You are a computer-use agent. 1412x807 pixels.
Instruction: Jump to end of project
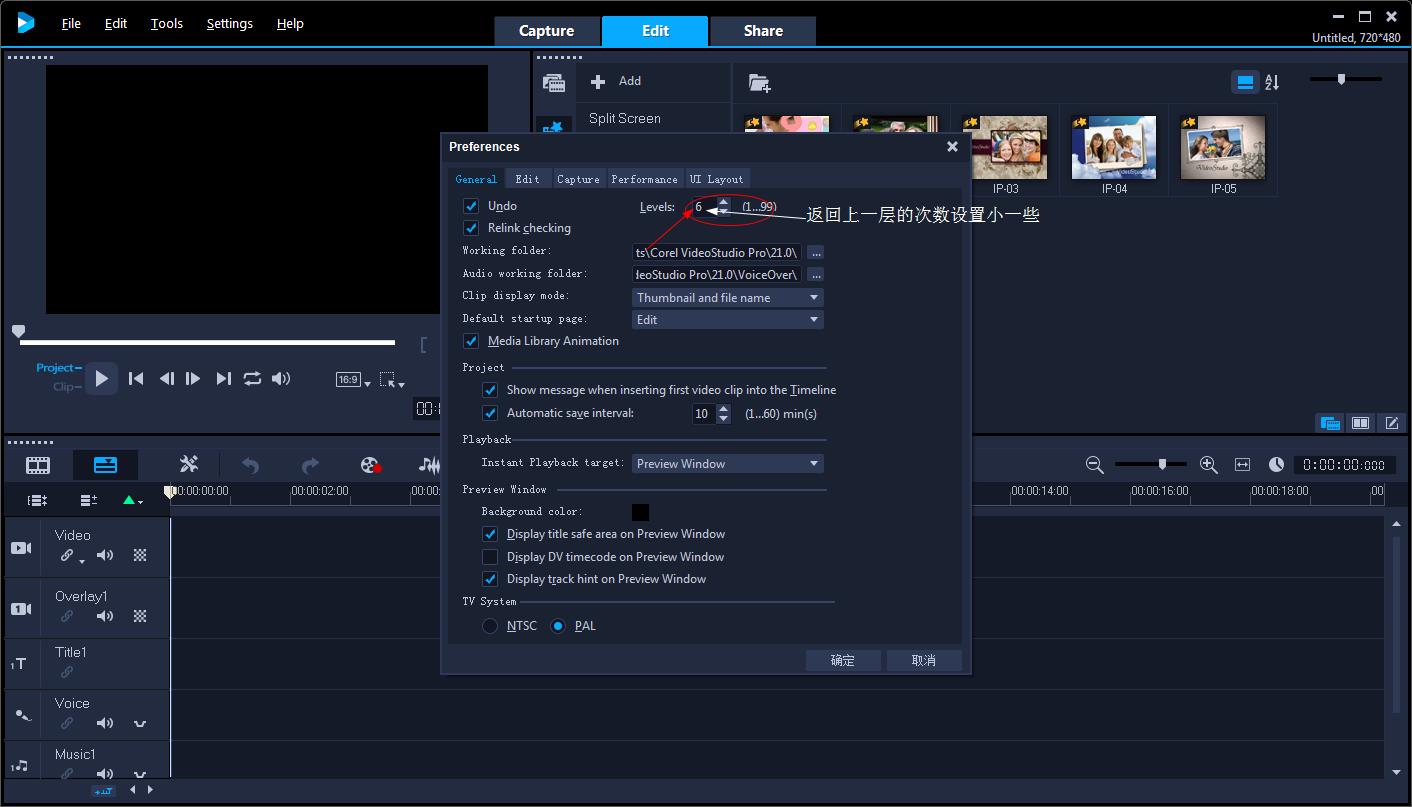tap(223, 378)
